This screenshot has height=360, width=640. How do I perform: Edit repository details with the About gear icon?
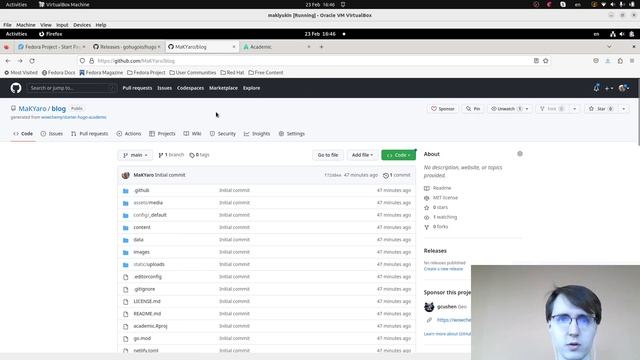click(x=520, y=154)
